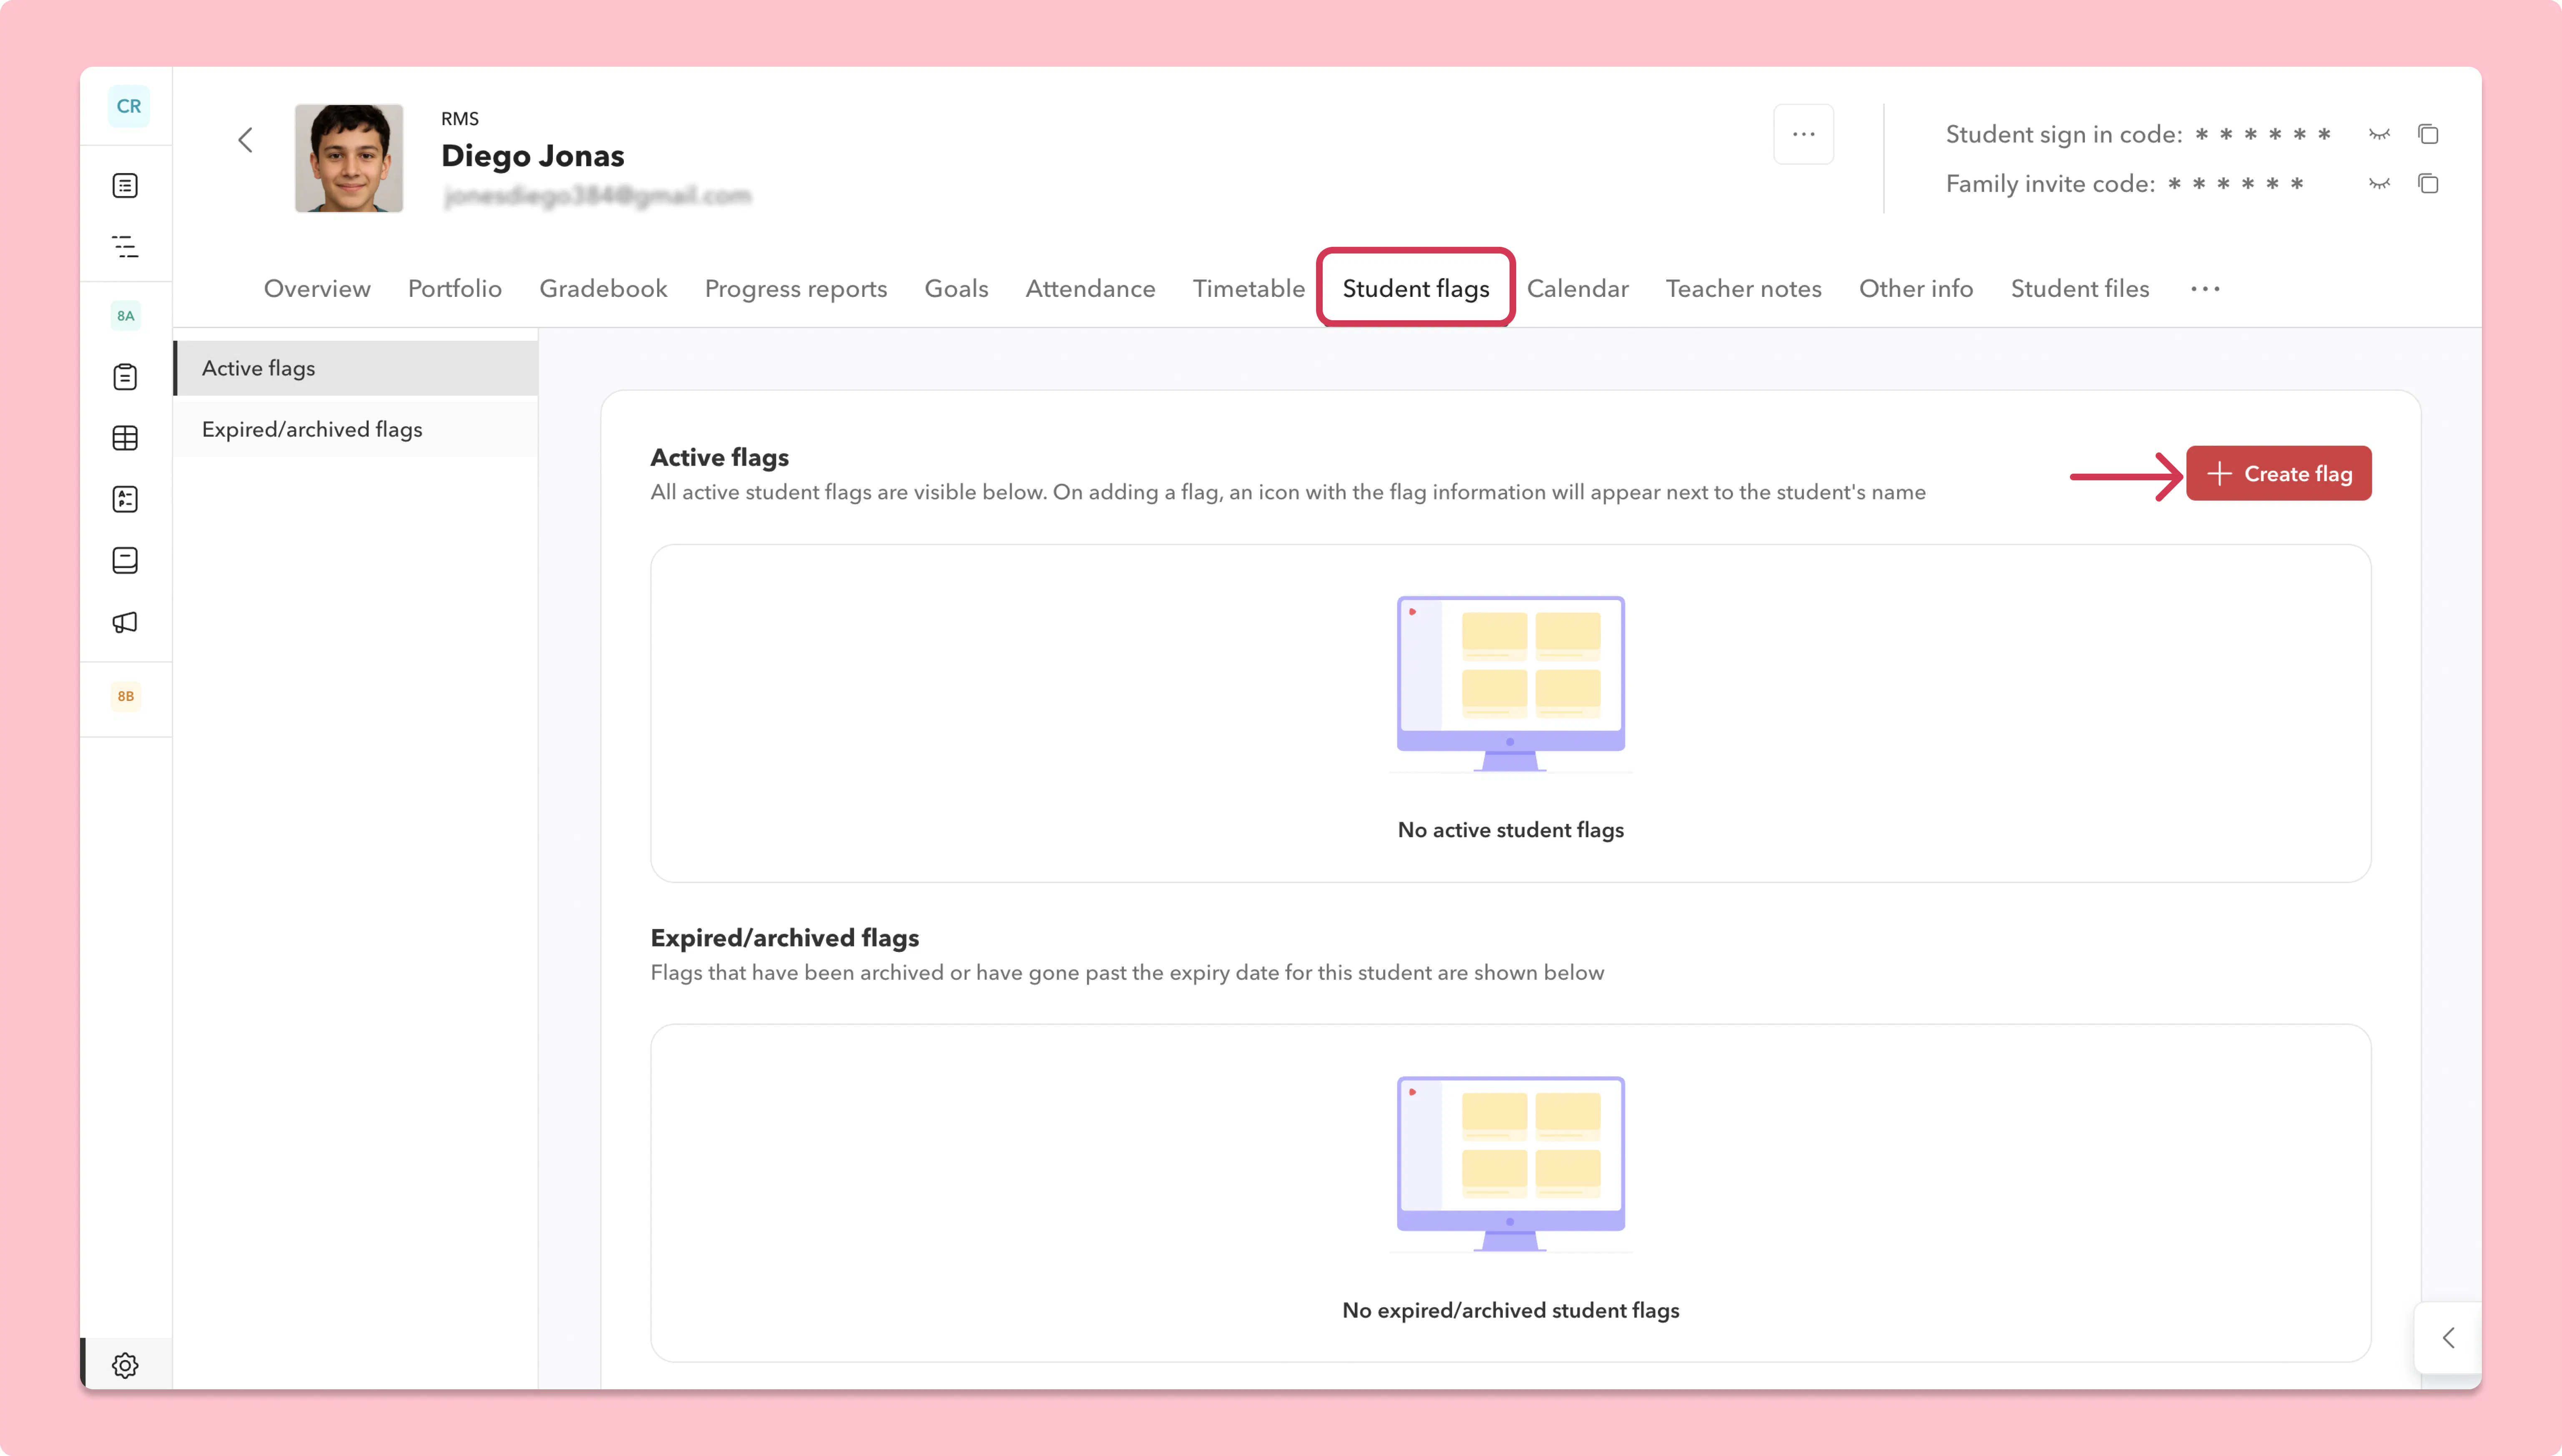
Task: Open the three-dot menu next to student name
Action: (1803, 134)
